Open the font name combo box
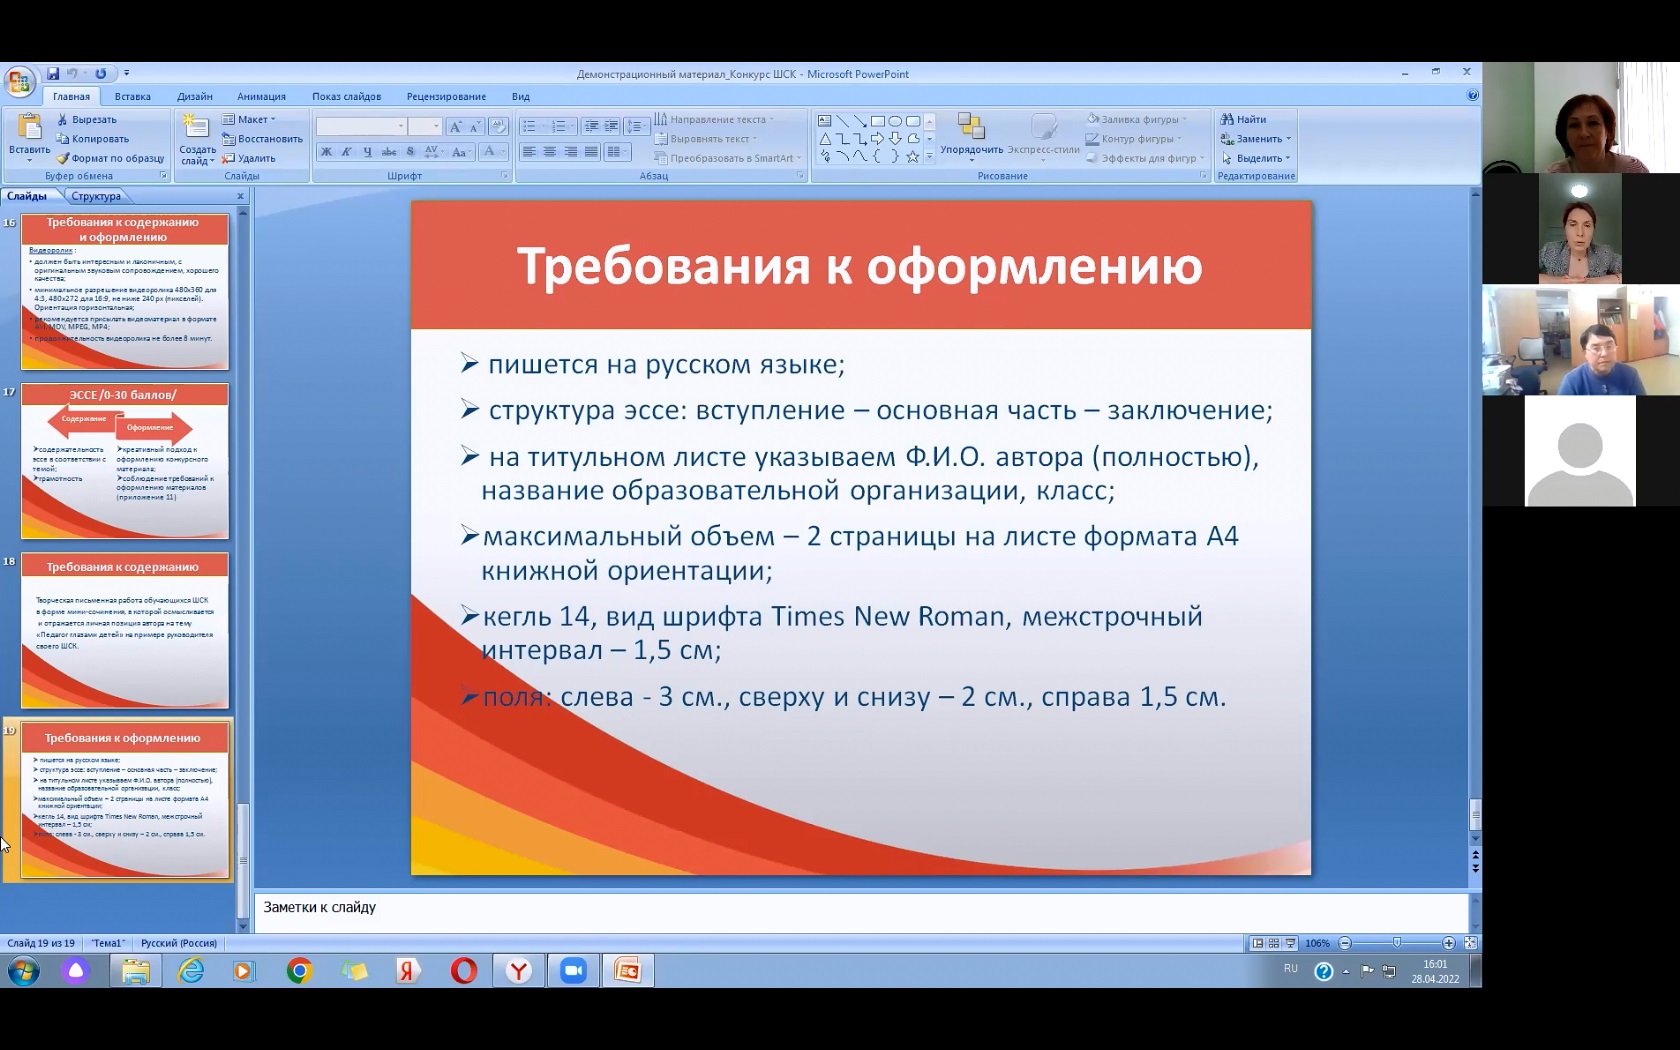 (x=361, y=126)
